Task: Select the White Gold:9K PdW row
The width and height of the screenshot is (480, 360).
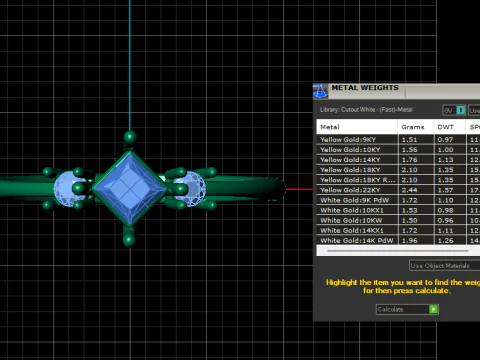Action: [x=398, y=200]
